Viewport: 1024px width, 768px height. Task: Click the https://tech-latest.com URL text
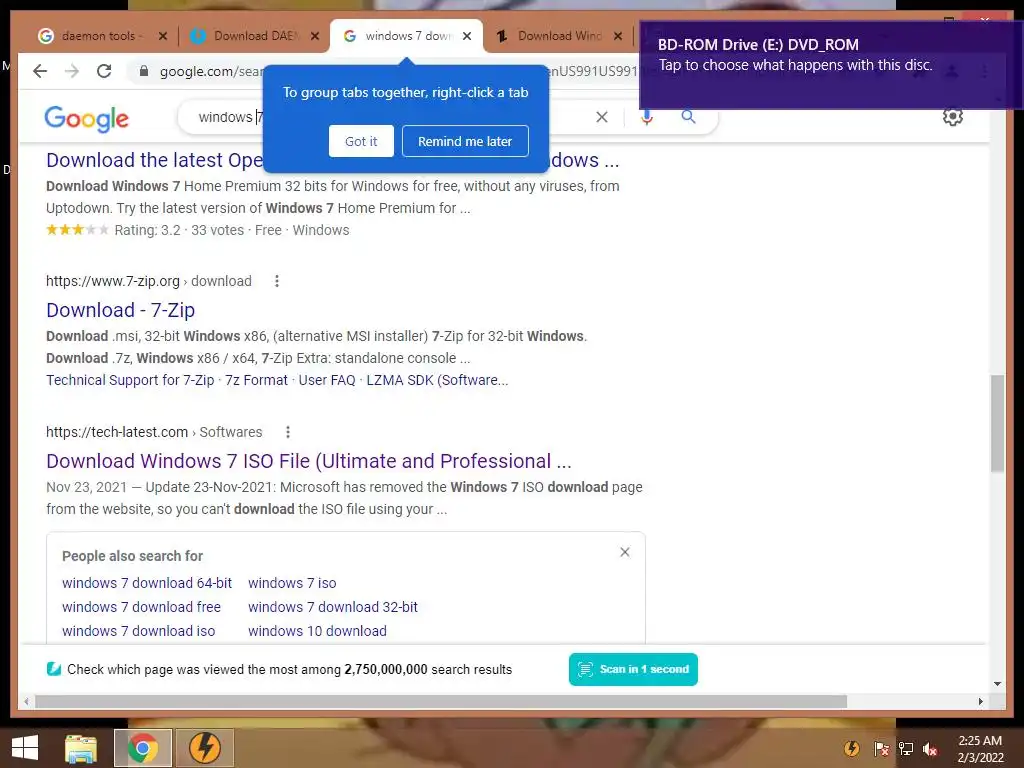117,432
